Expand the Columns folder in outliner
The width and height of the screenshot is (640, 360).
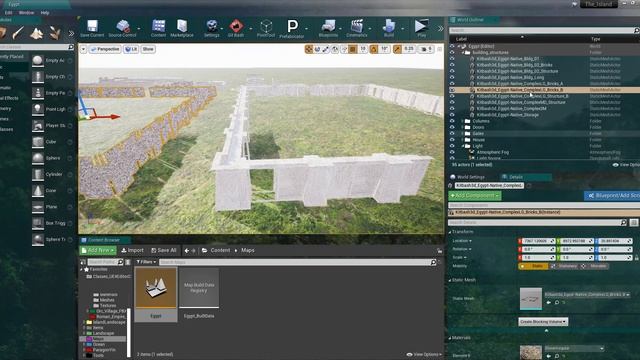[463, 121]
